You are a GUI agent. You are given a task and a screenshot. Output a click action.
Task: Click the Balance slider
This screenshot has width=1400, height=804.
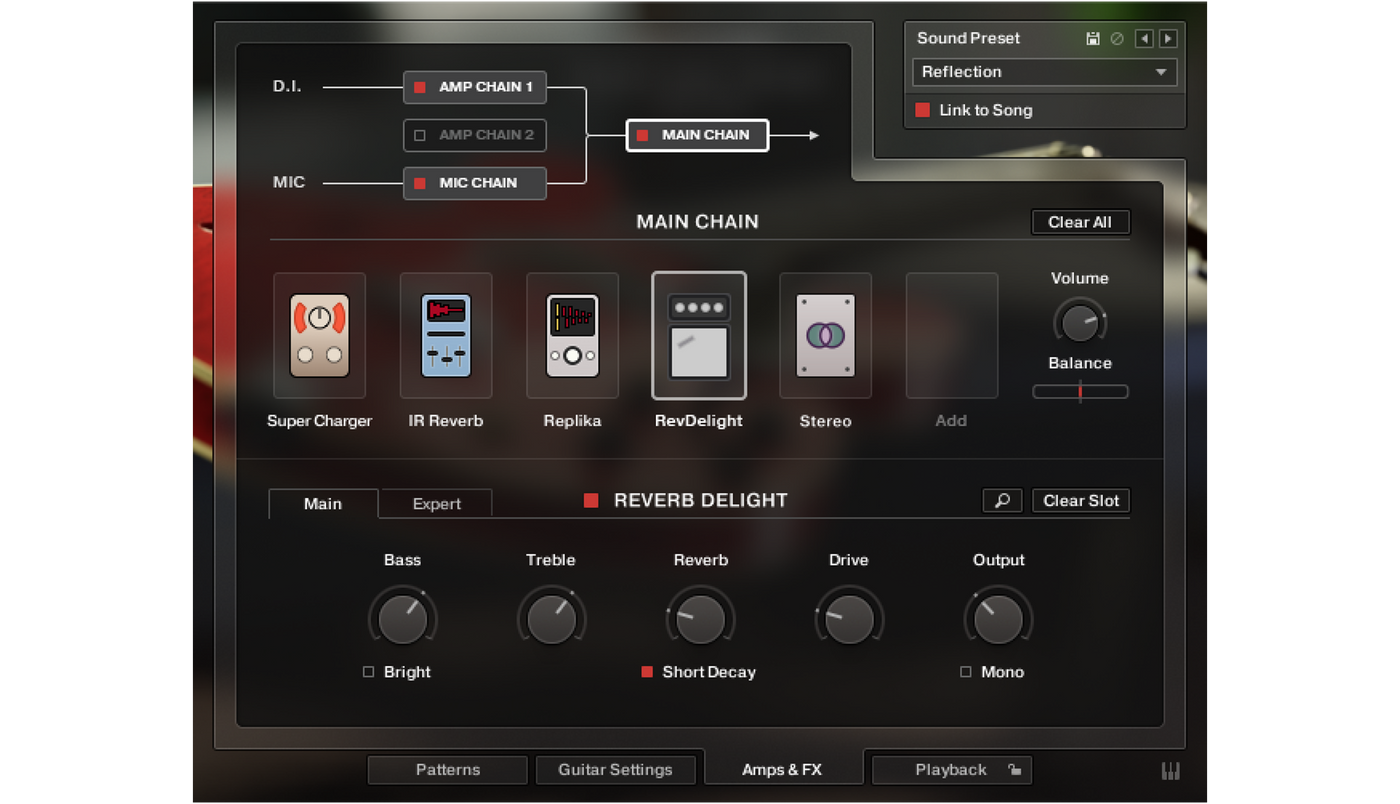(x=1080, y=392)
